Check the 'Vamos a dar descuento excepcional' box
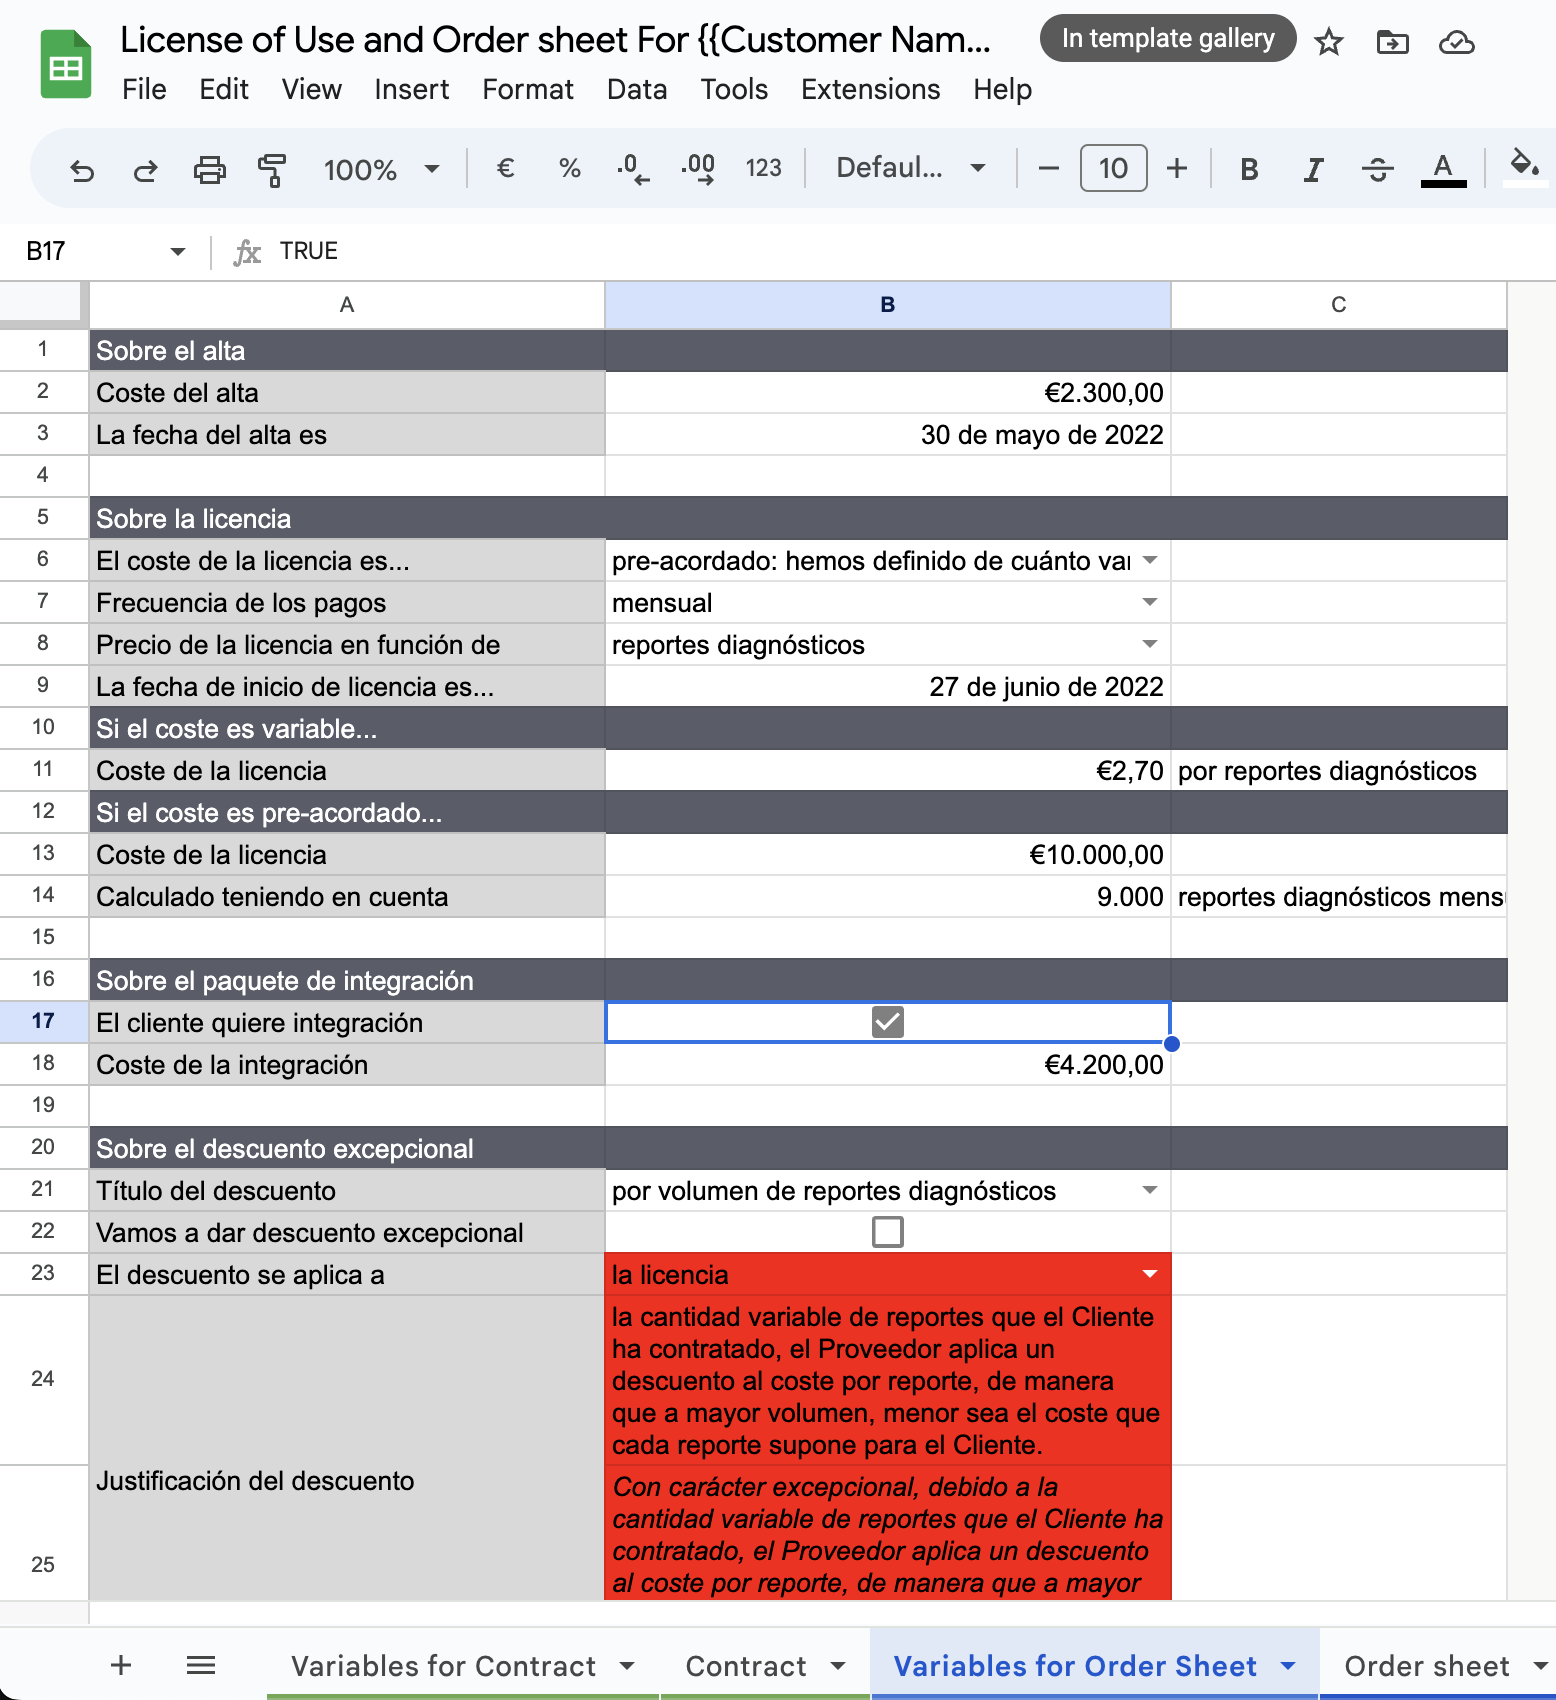Screen dimensions: 1556x1700 click(x=887, y=1232)
